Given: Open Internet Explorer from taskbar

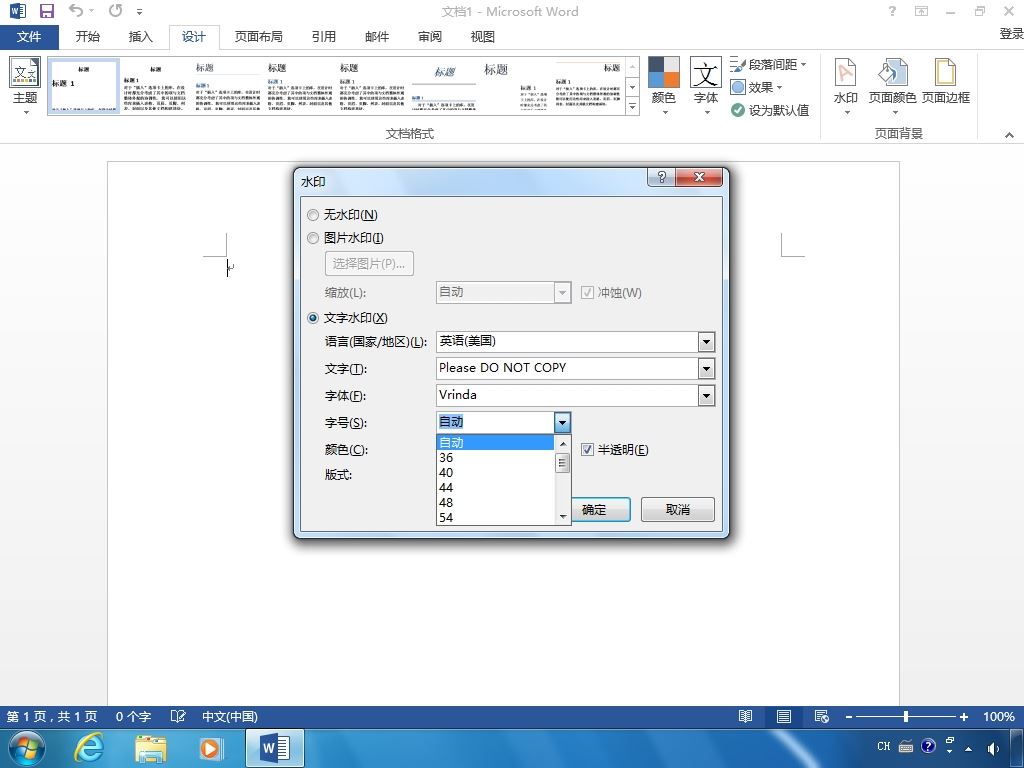Looking at the screenshot, I should point(88,748).
